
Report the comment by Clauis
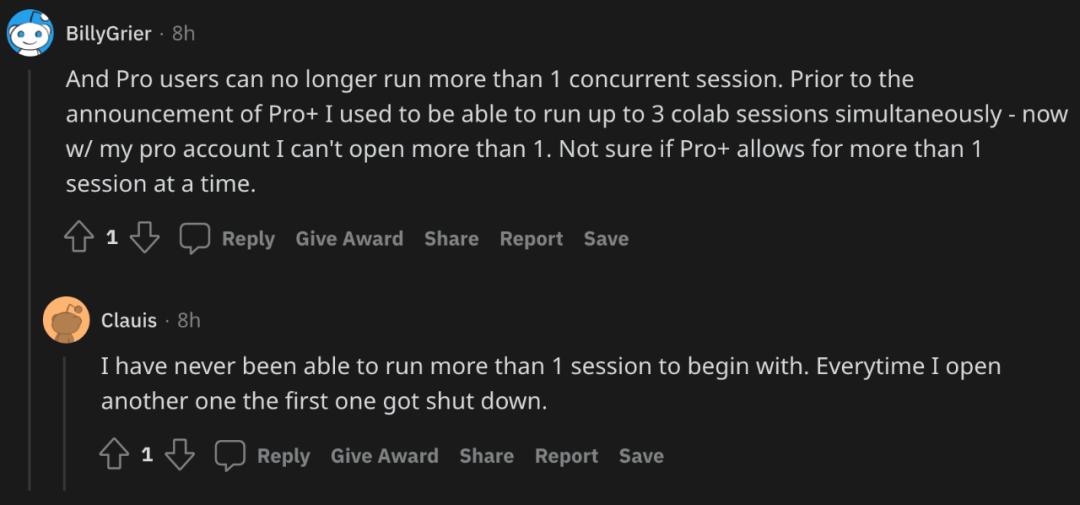(x=566, y=456)
